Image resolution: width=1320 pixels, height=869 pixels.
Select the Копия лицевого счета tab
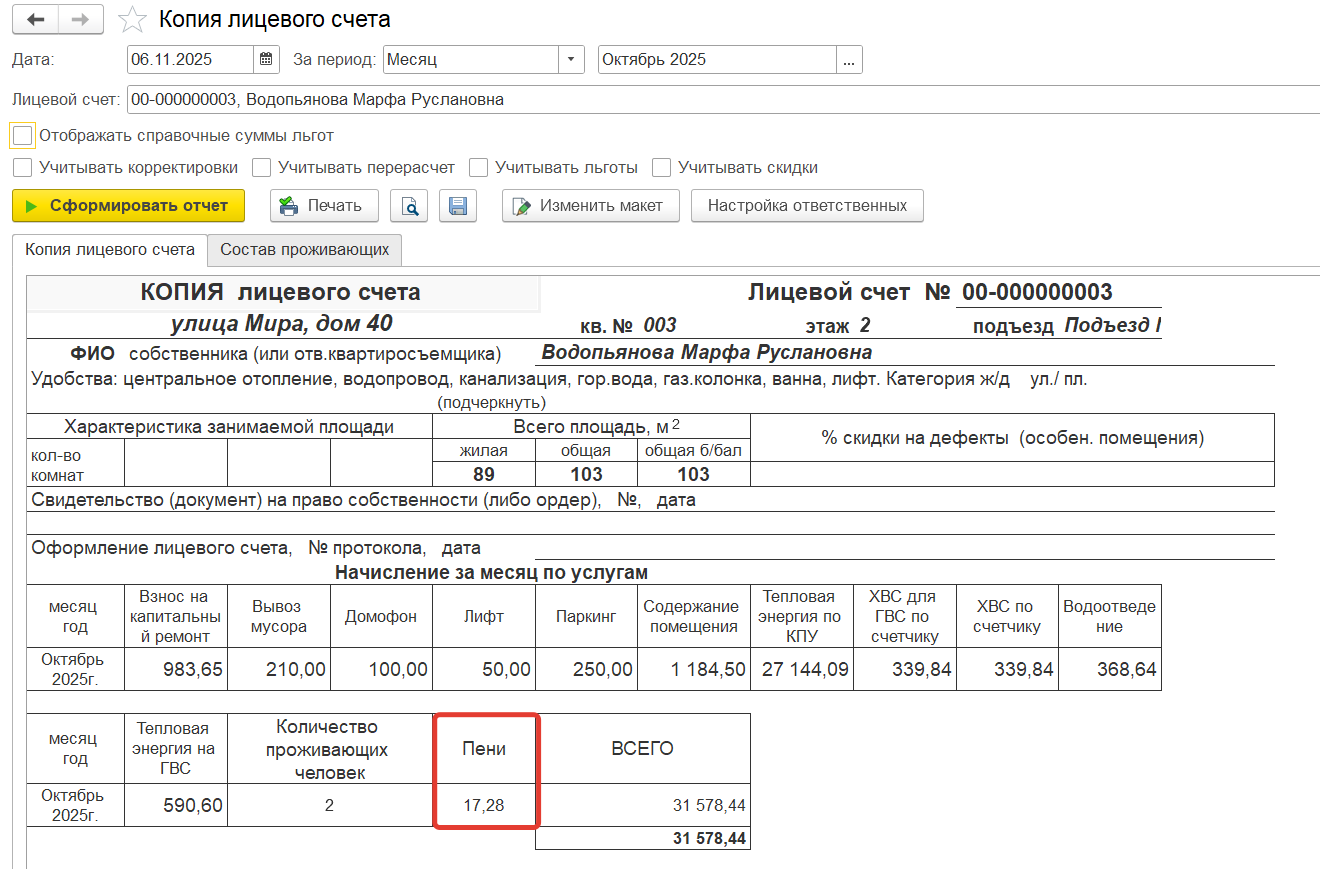(110, 250)
